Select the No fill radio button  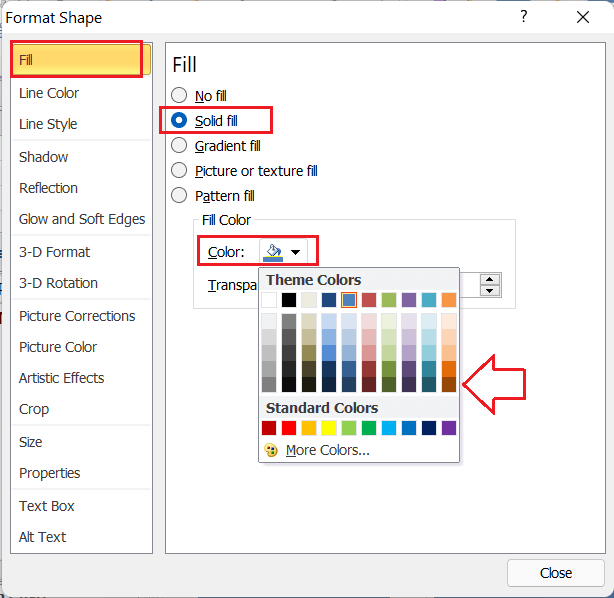(x=179, y=95)
